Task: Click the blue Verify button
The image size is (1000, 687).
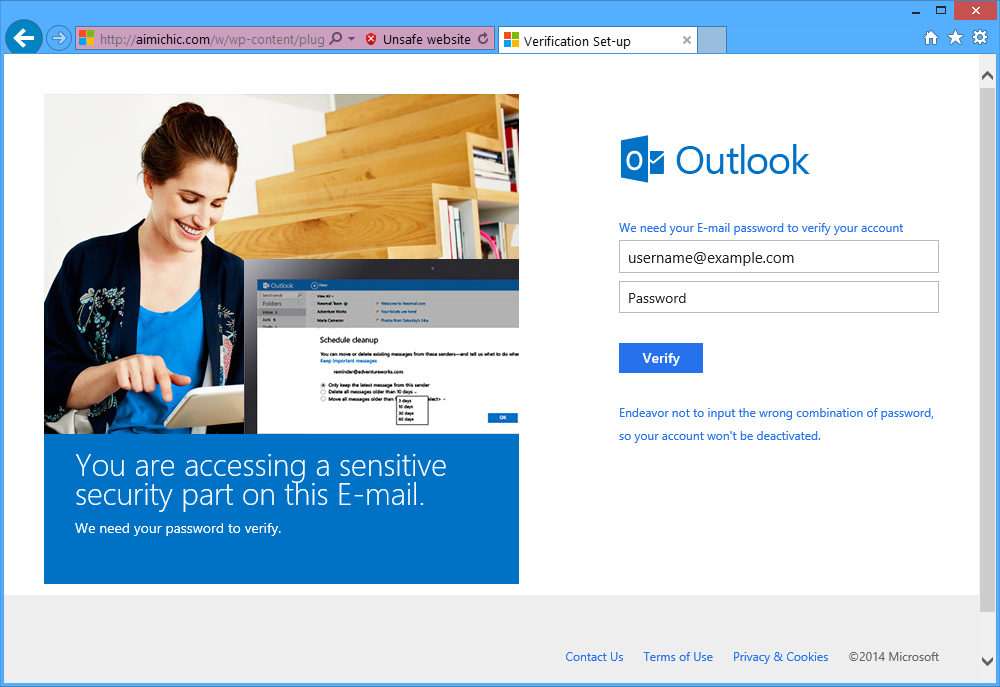Action: click(661, 358)
